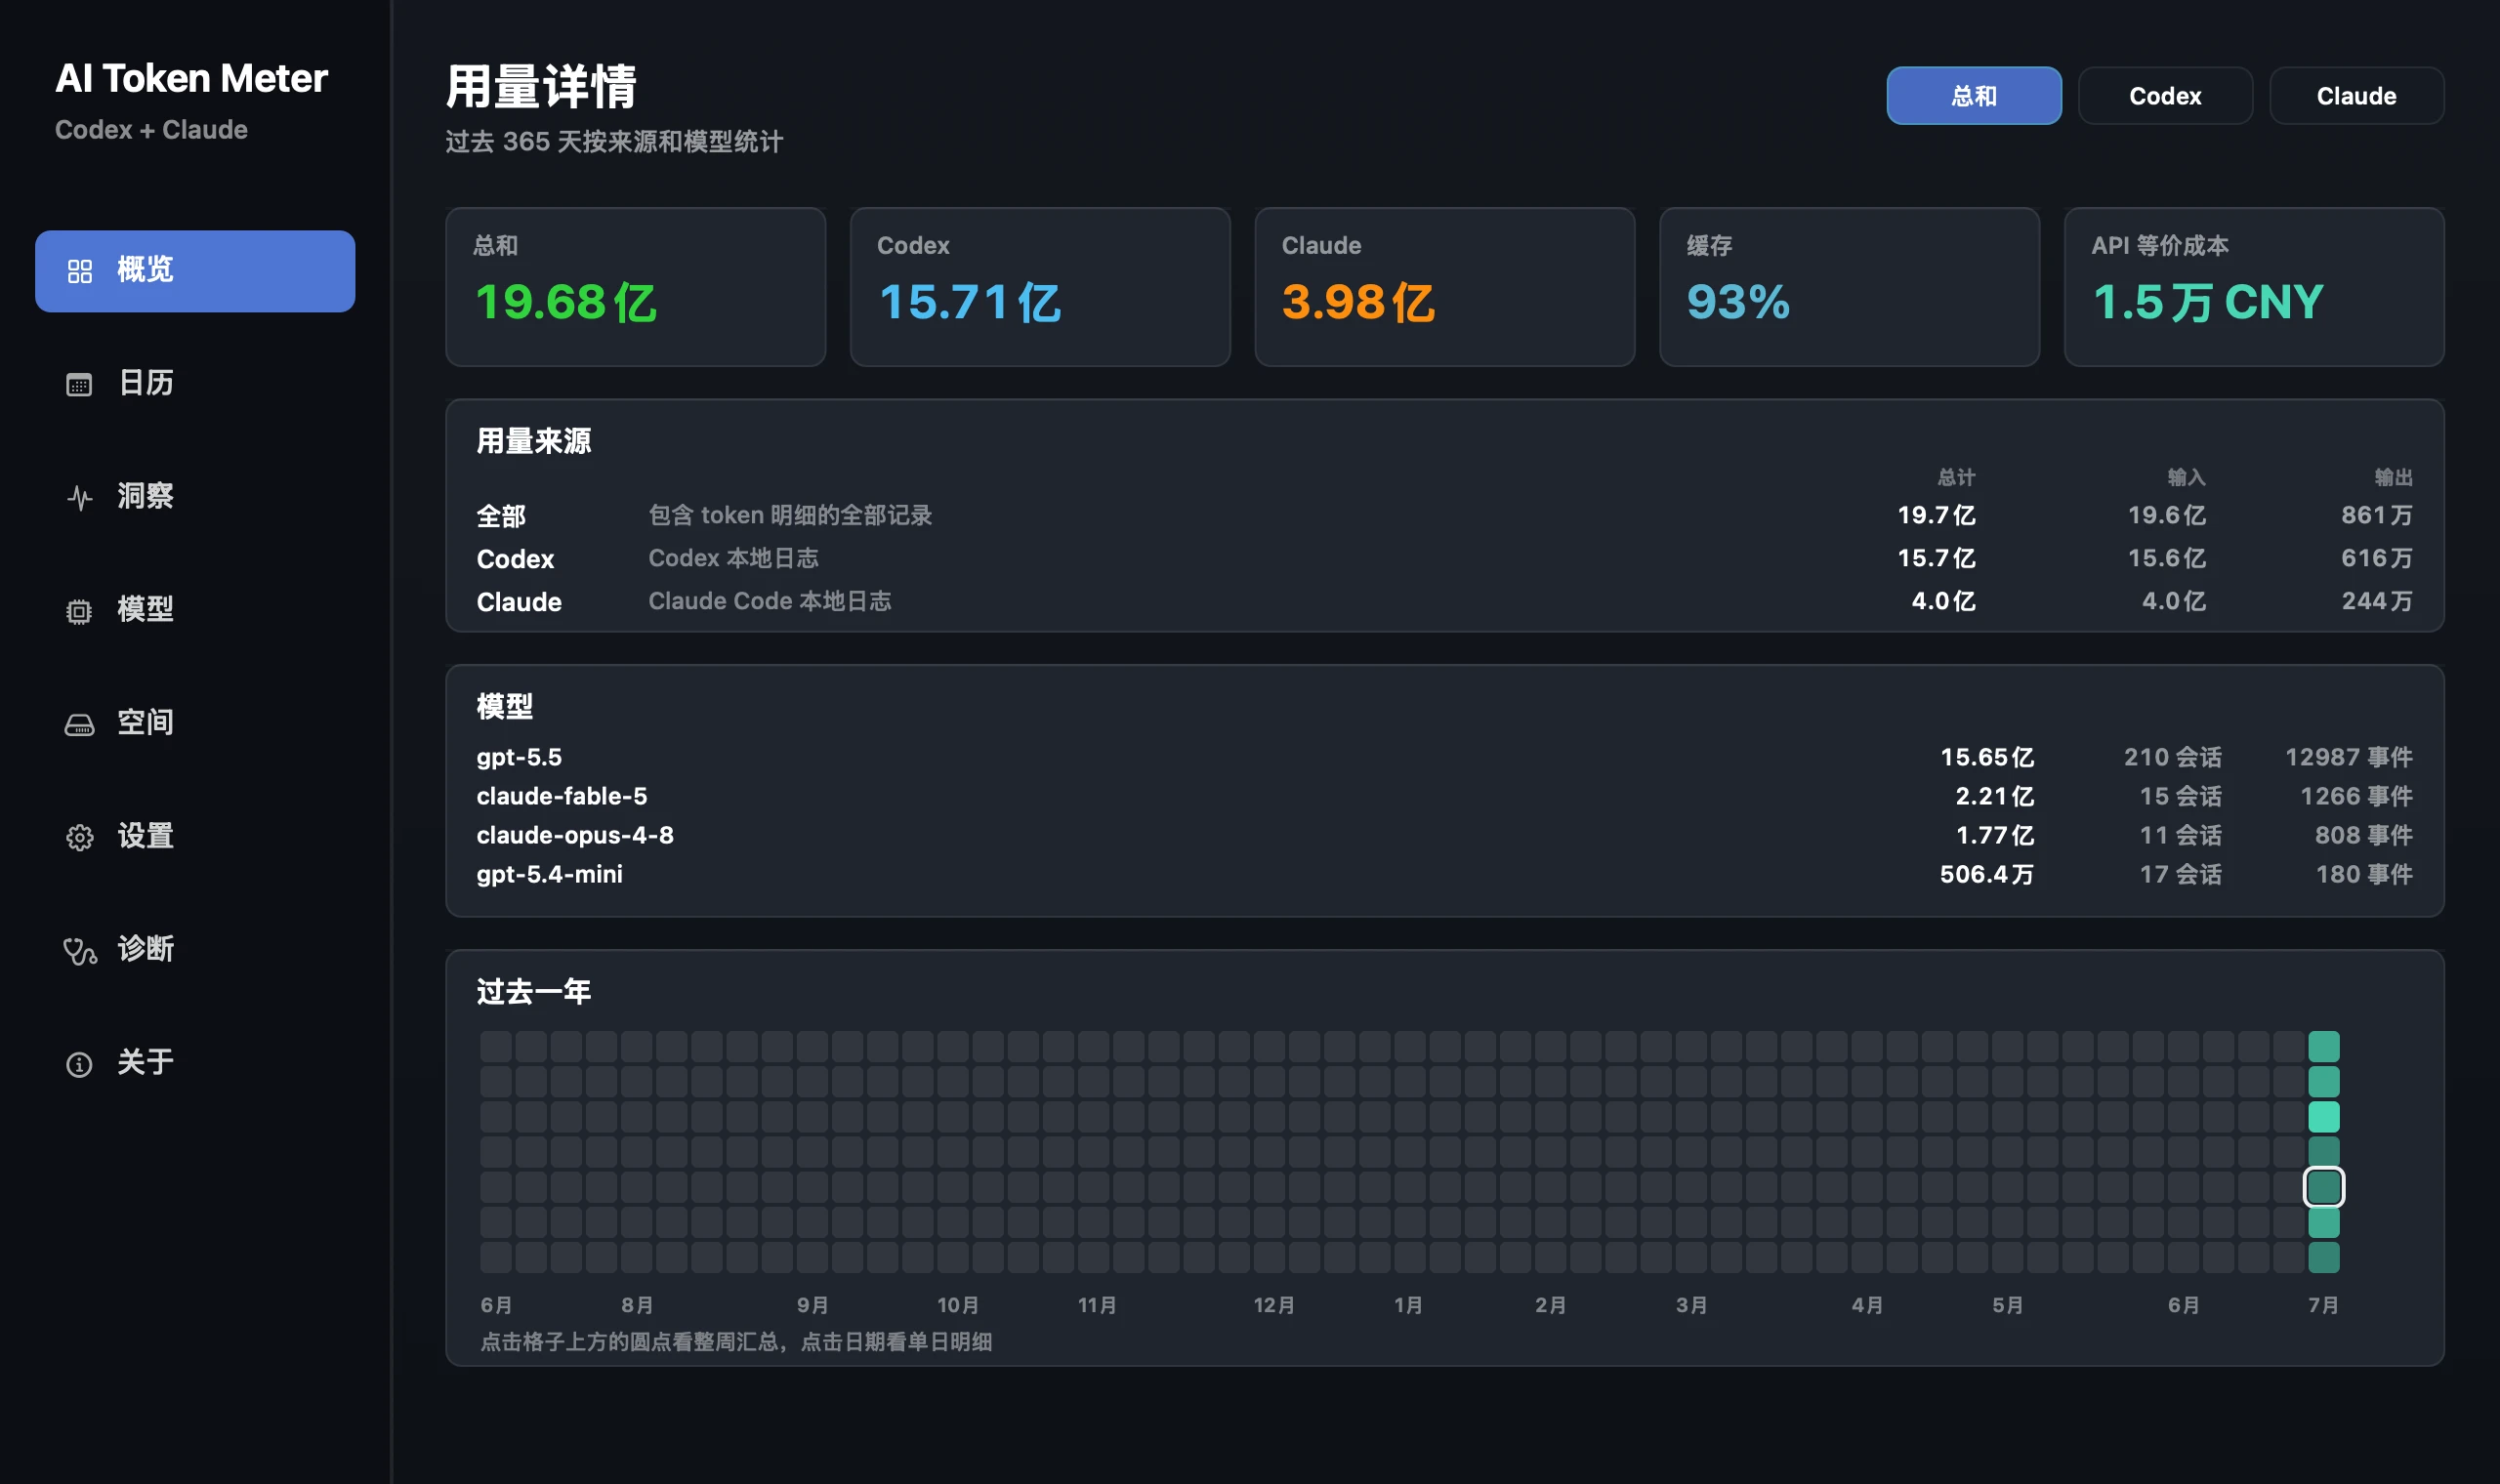Switch to the Codex filter tab
The height and width of the screenshot is (1484, 2500).
(x=2165, y=96)
